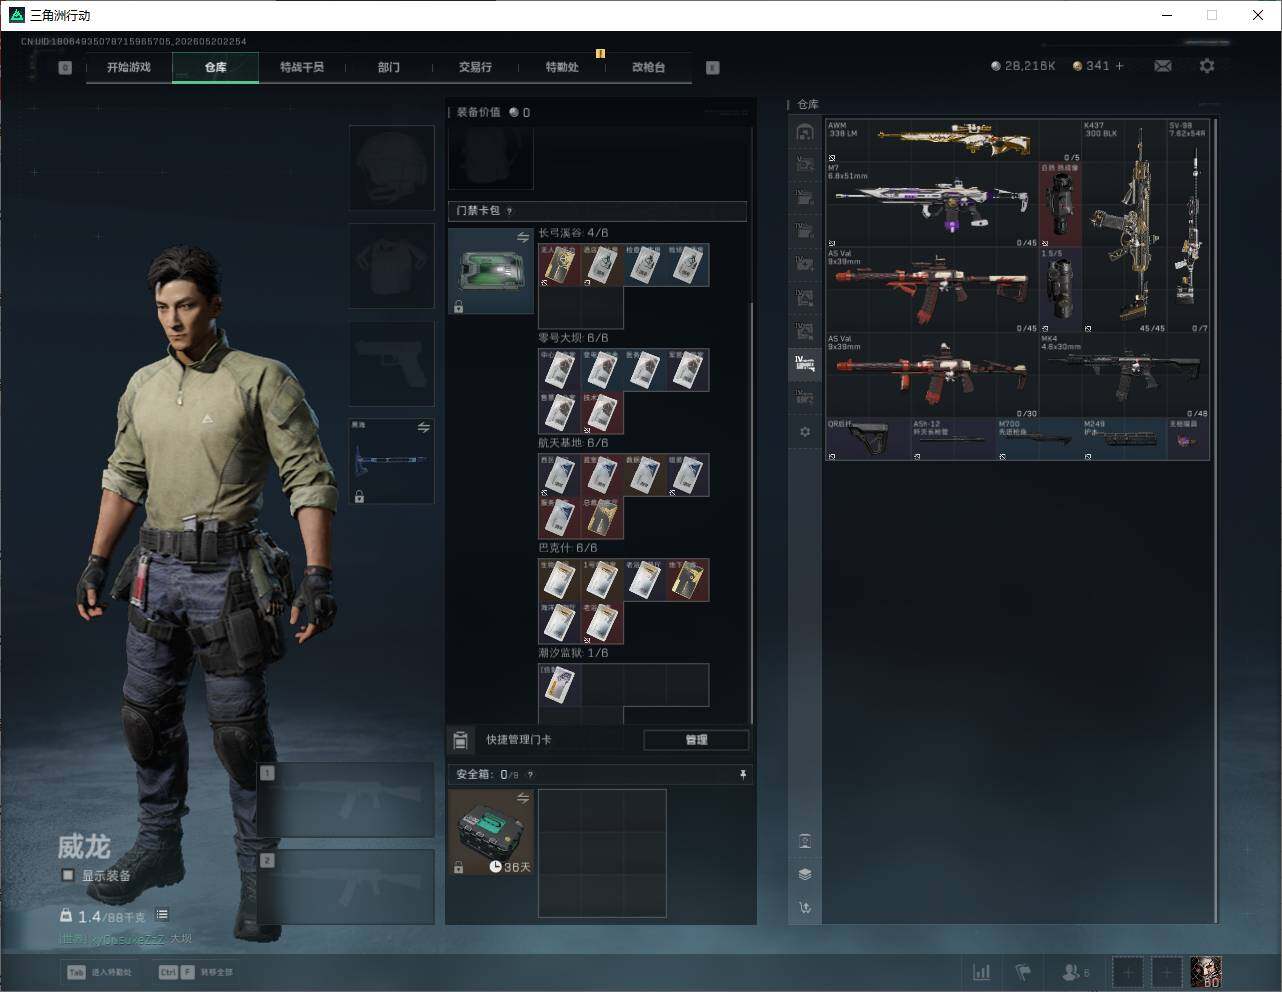Open the 特勤处 tab
This screenshot has width=1282, height=992.
tap(562, 67)
